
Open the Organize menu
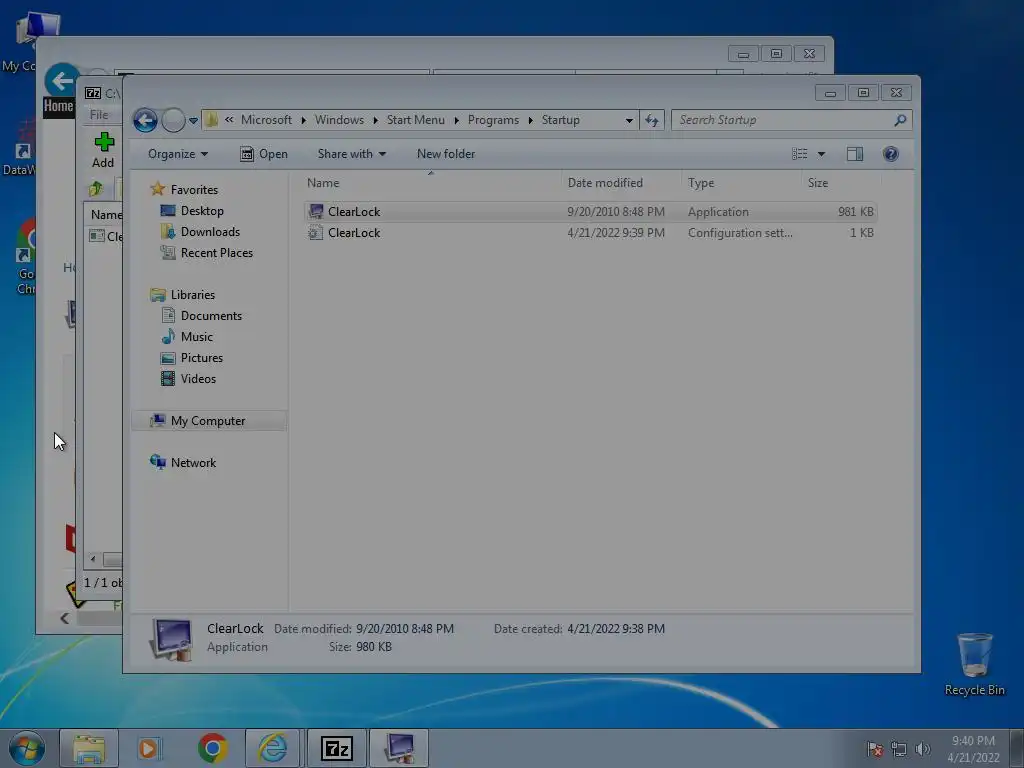point(178,154)
